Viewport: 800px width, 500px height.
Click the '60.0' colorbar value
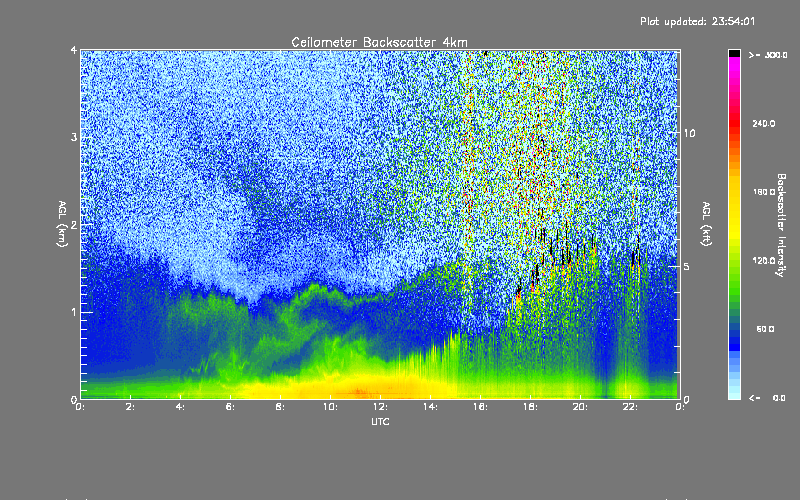pos(765,329)
